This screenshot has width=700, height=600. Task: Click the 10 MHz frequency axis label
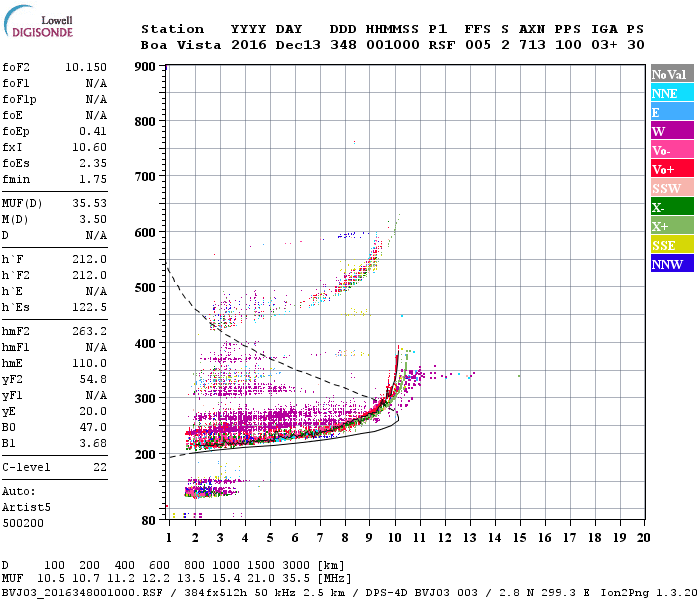point(395,538)
